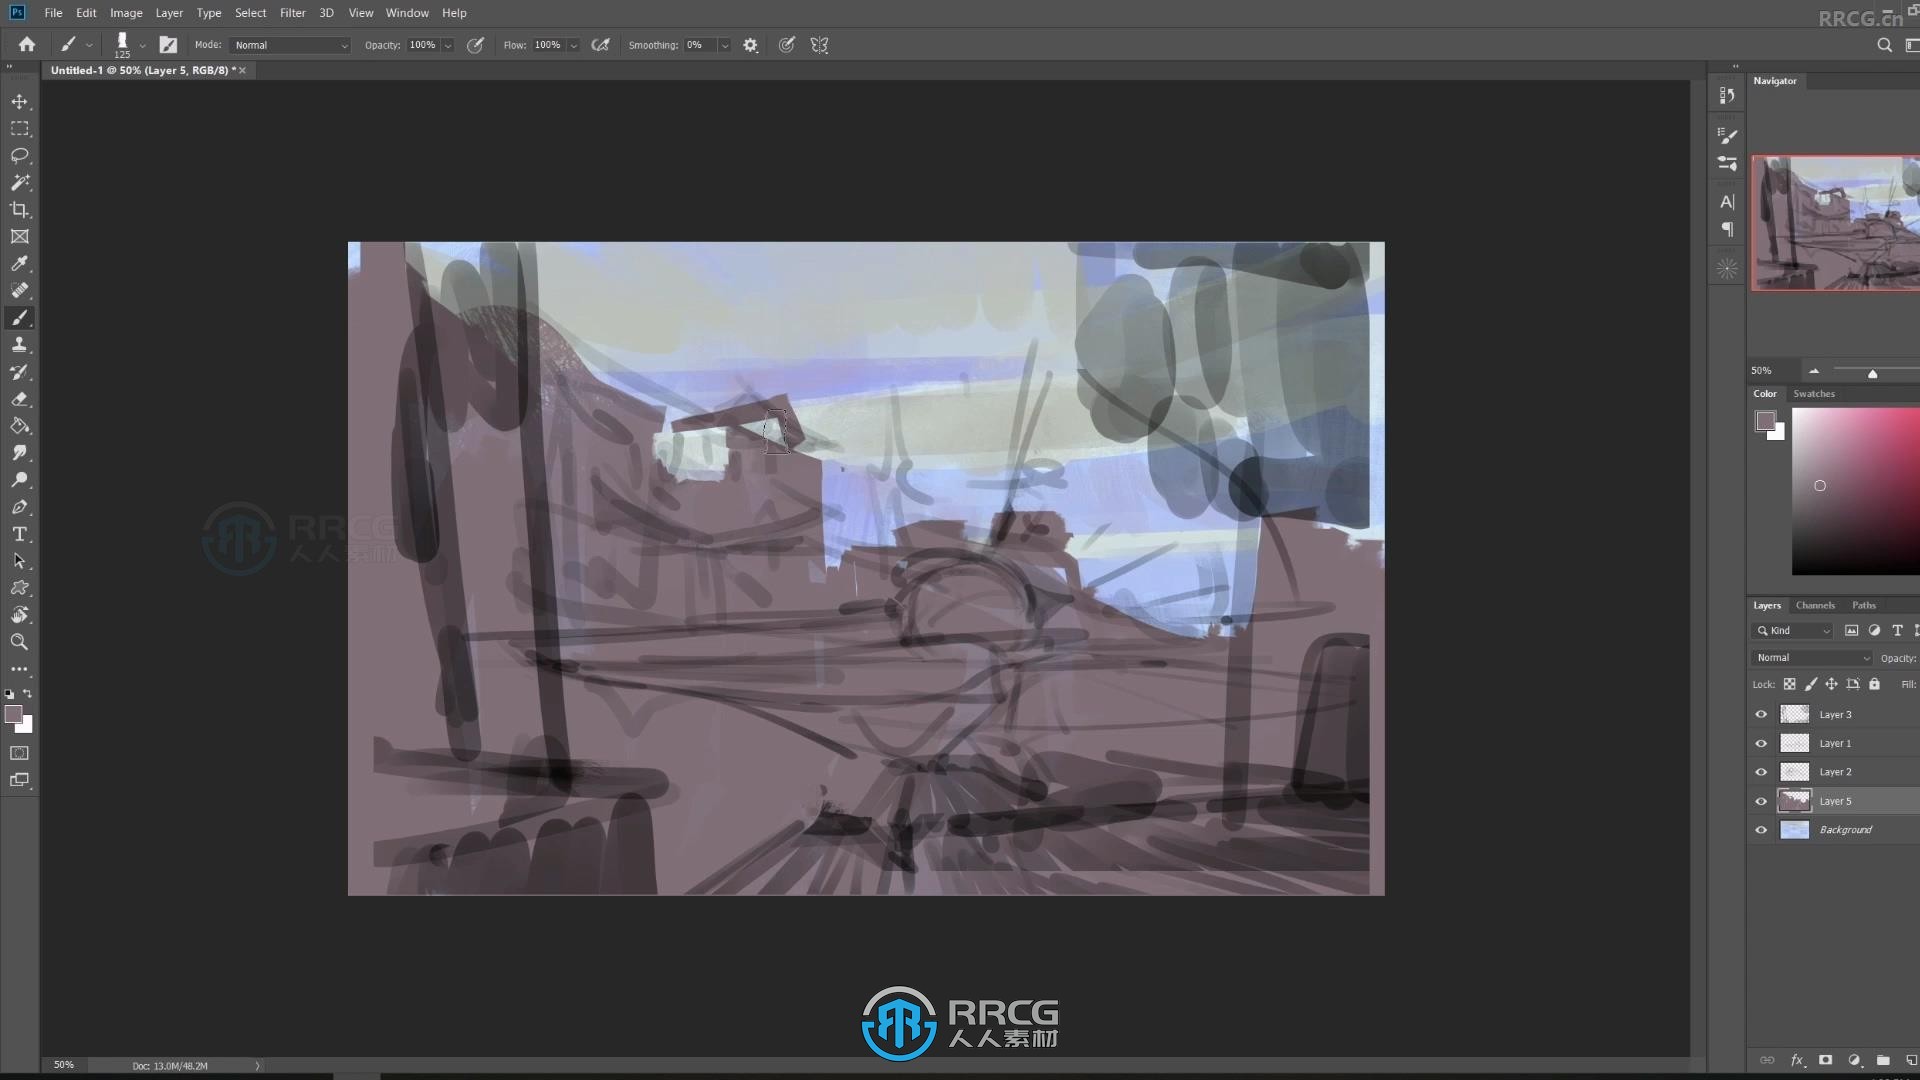
Task: Open the Edit Toolbar three-dots menu
Action: tap(19, 669)
